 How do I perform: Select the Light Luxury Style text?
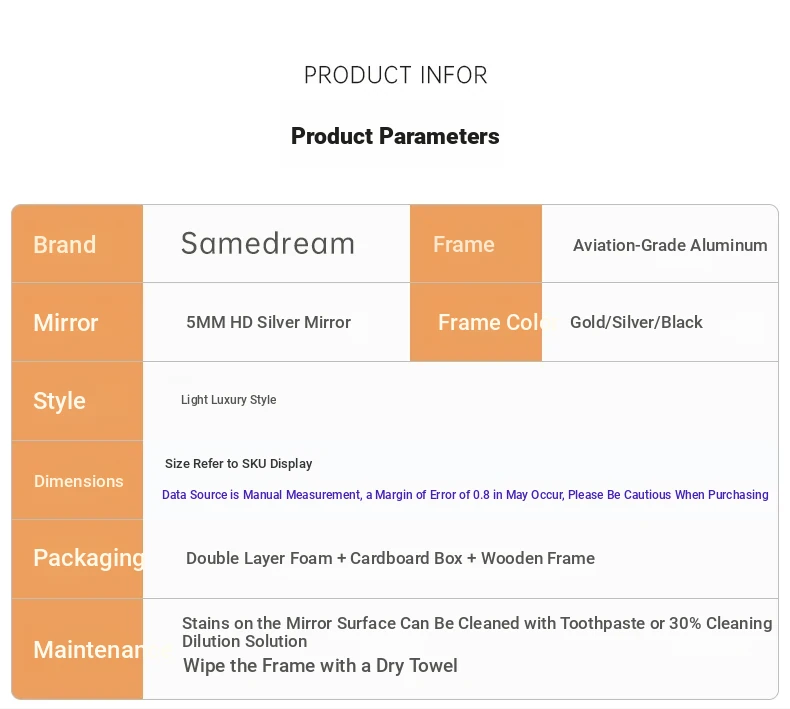(228, 400)
